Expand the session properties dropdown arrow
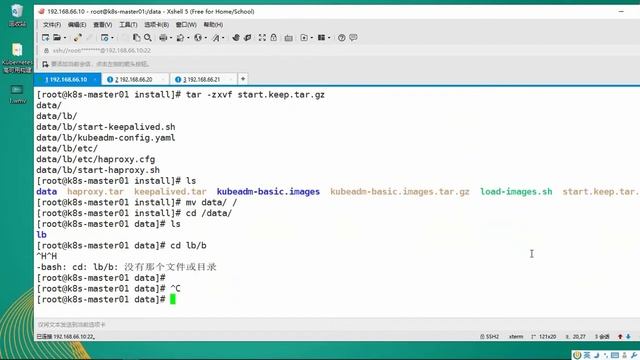The height and width of the screenshot is (360, 640). coord(112,38)
